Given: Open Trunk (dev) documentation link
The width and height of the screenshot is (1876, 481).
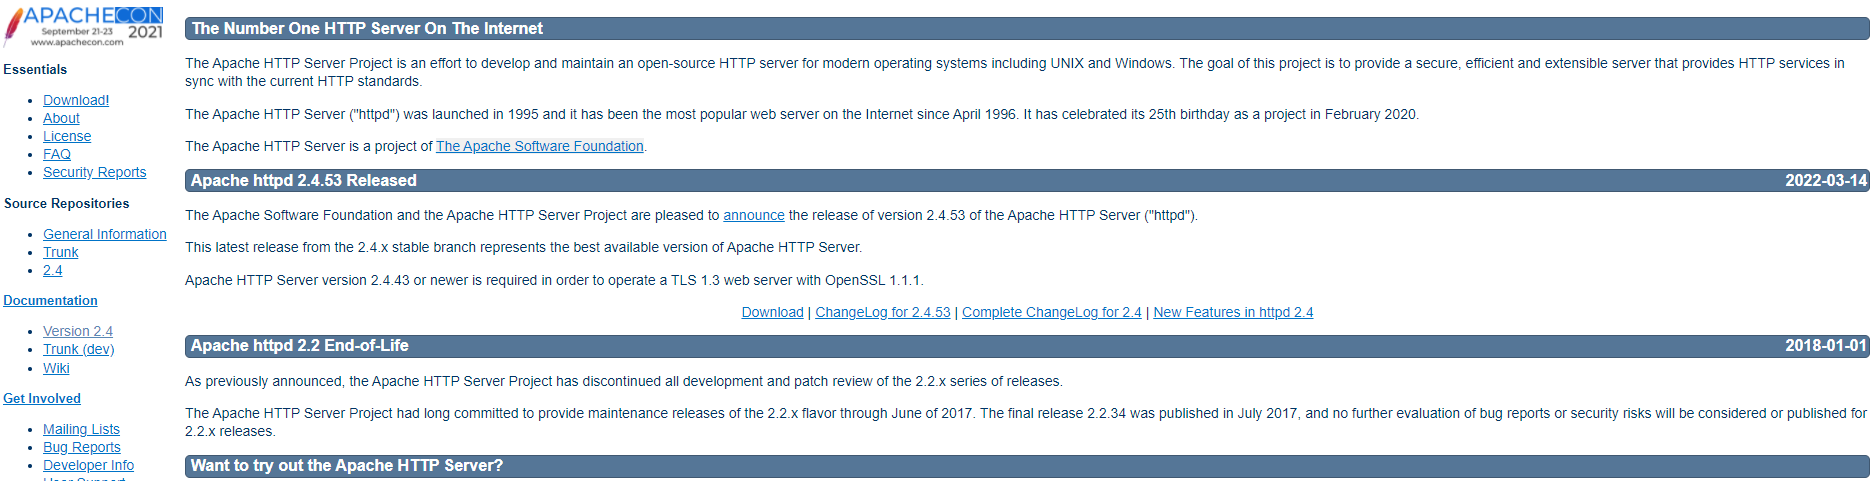Looking at the screenshot, I should click(78, 349).
